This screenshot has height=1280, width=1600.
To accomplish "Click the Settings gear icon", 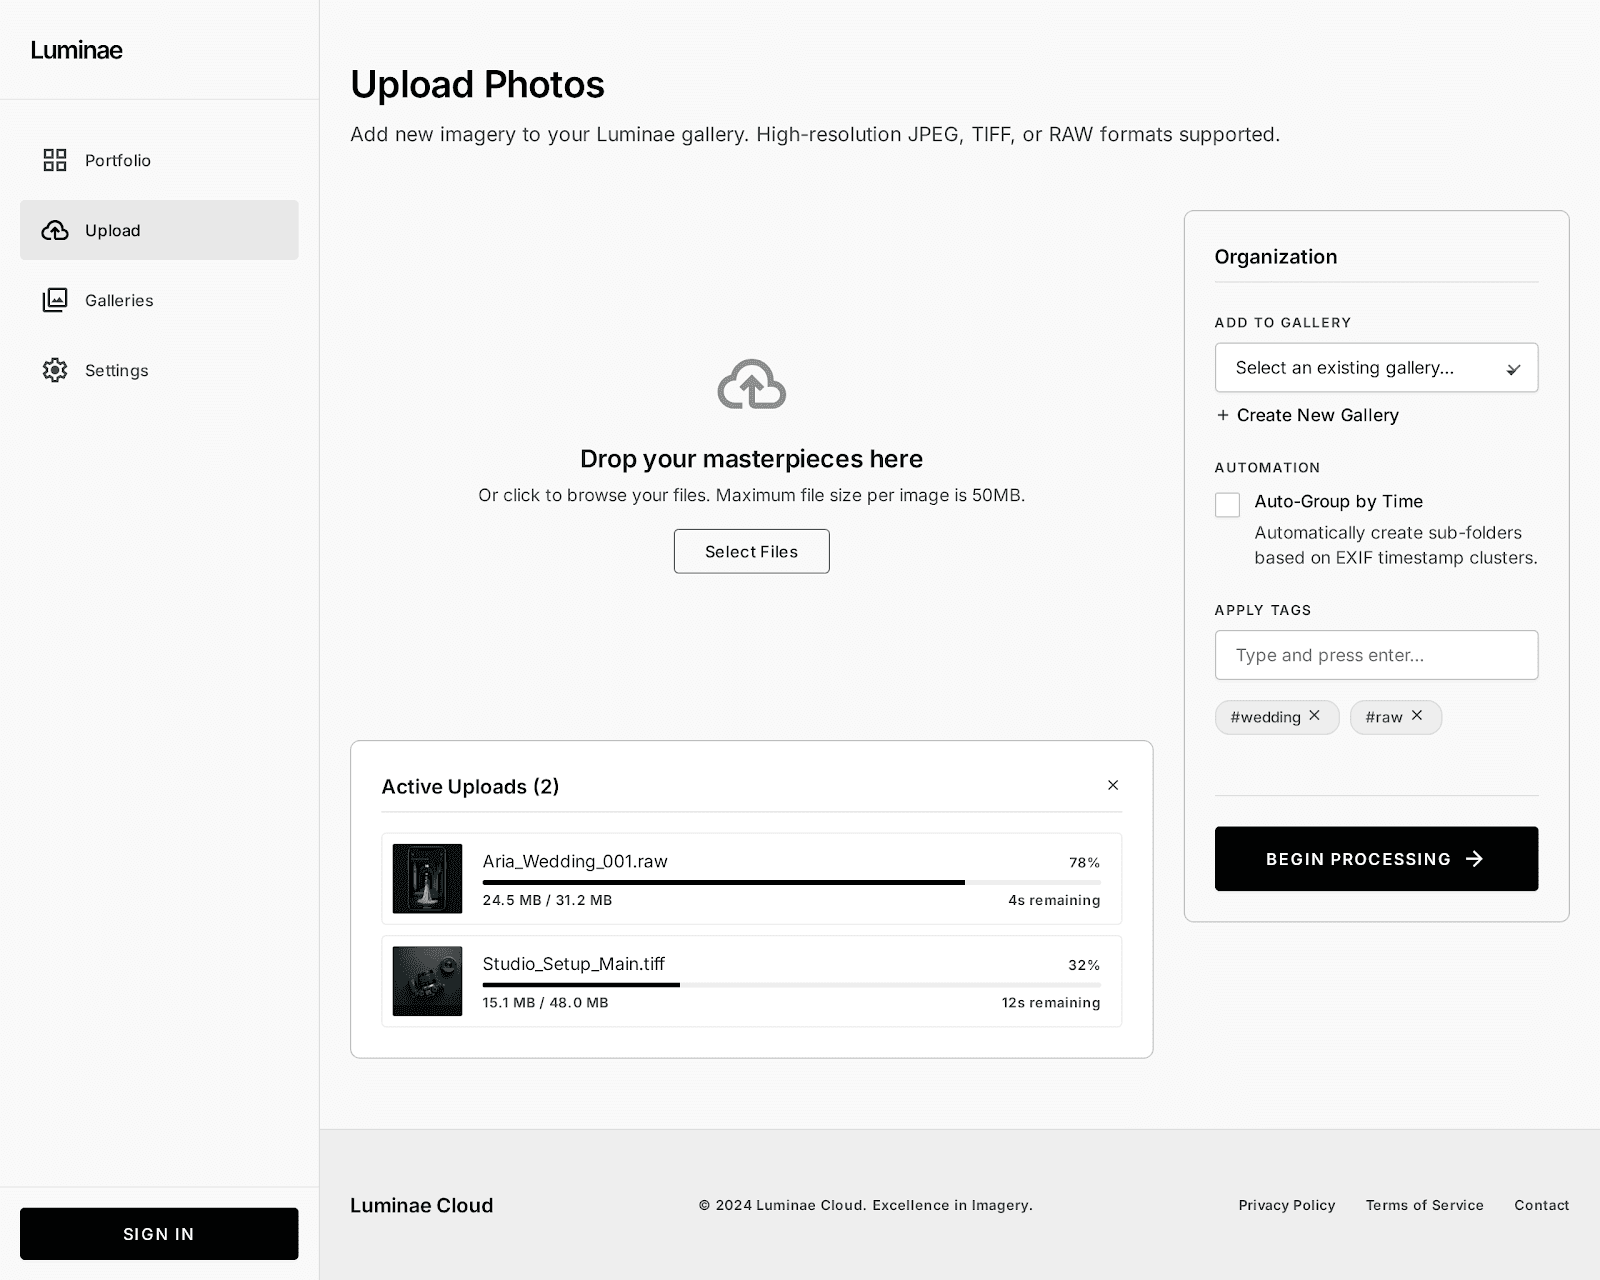I will (x=55, y=370).
